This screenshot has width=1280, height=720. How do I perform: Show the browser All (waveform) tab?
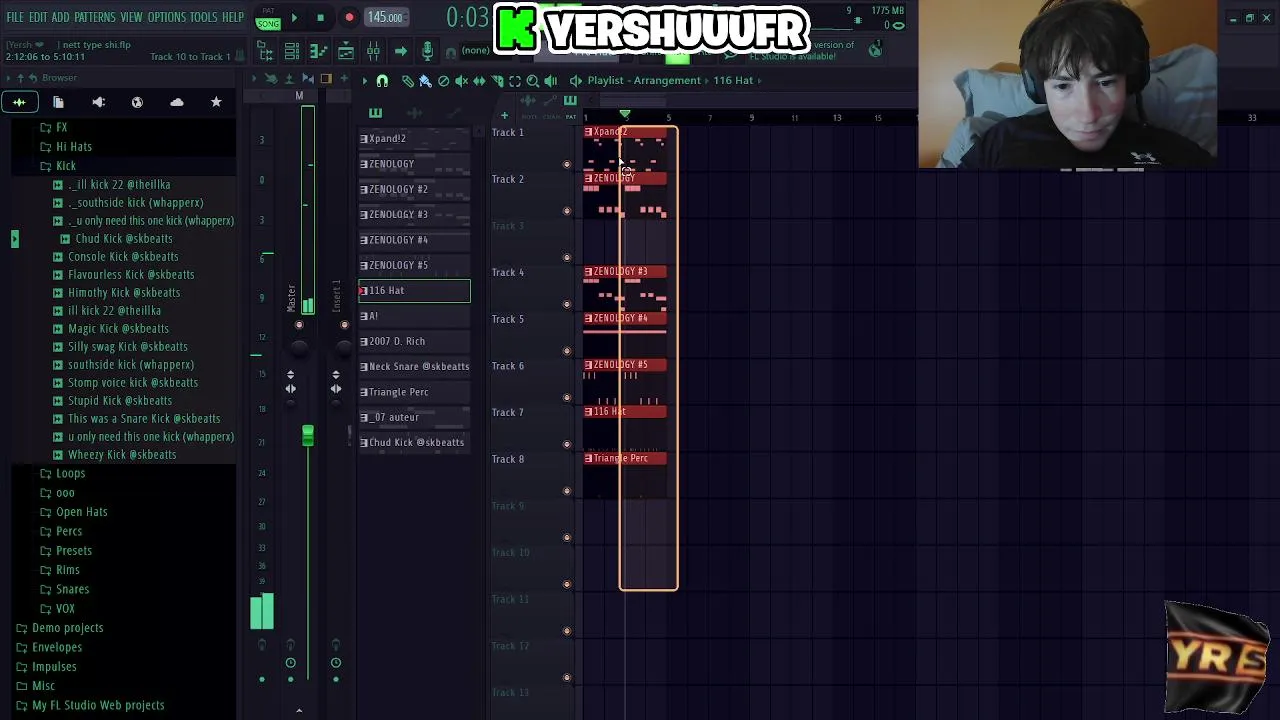tap(19, 102)
